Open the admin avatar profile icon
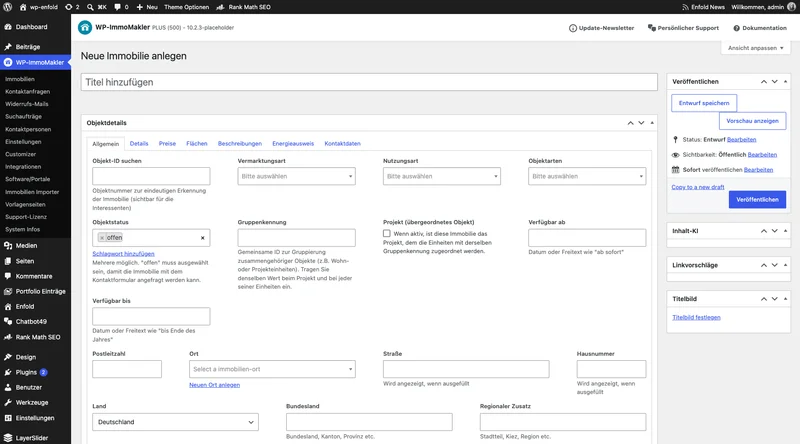 (x=791, y=7)
